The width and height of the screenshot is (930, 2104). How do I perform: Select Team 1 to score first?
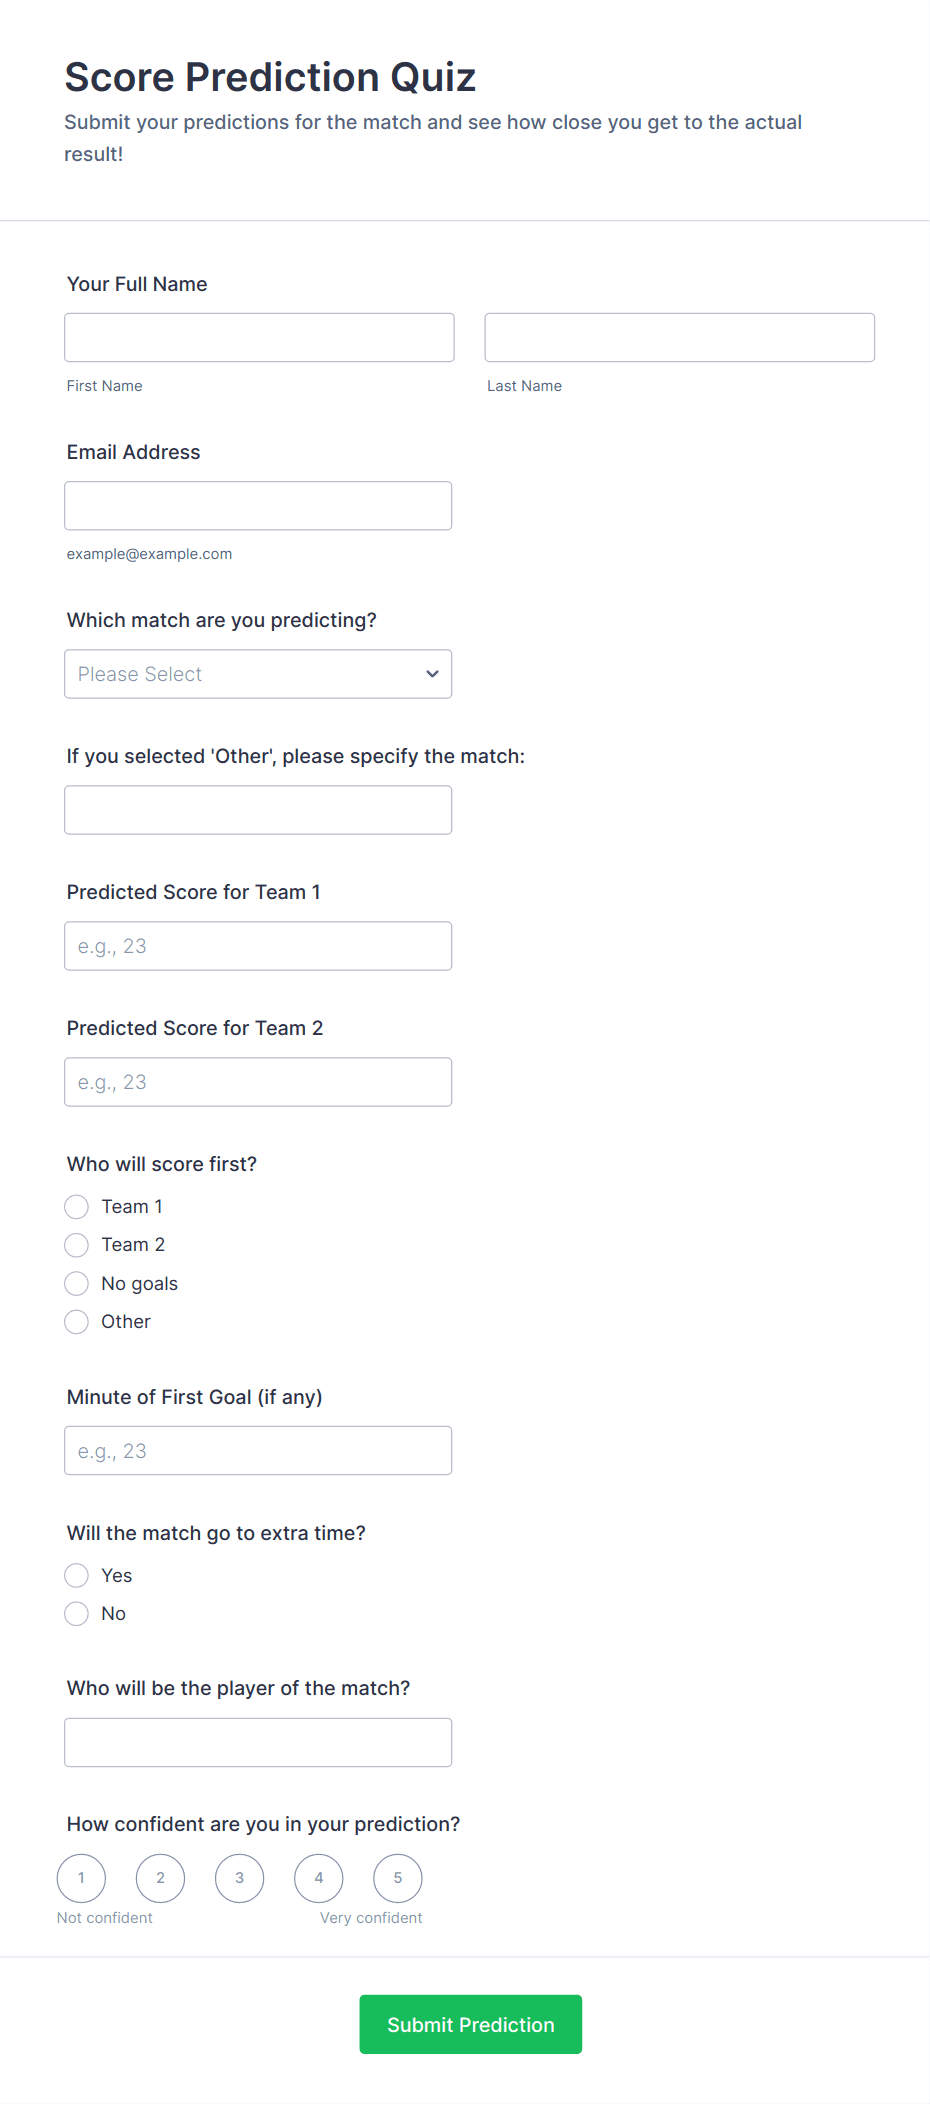pyautogui.click(x=77, y=1207)
